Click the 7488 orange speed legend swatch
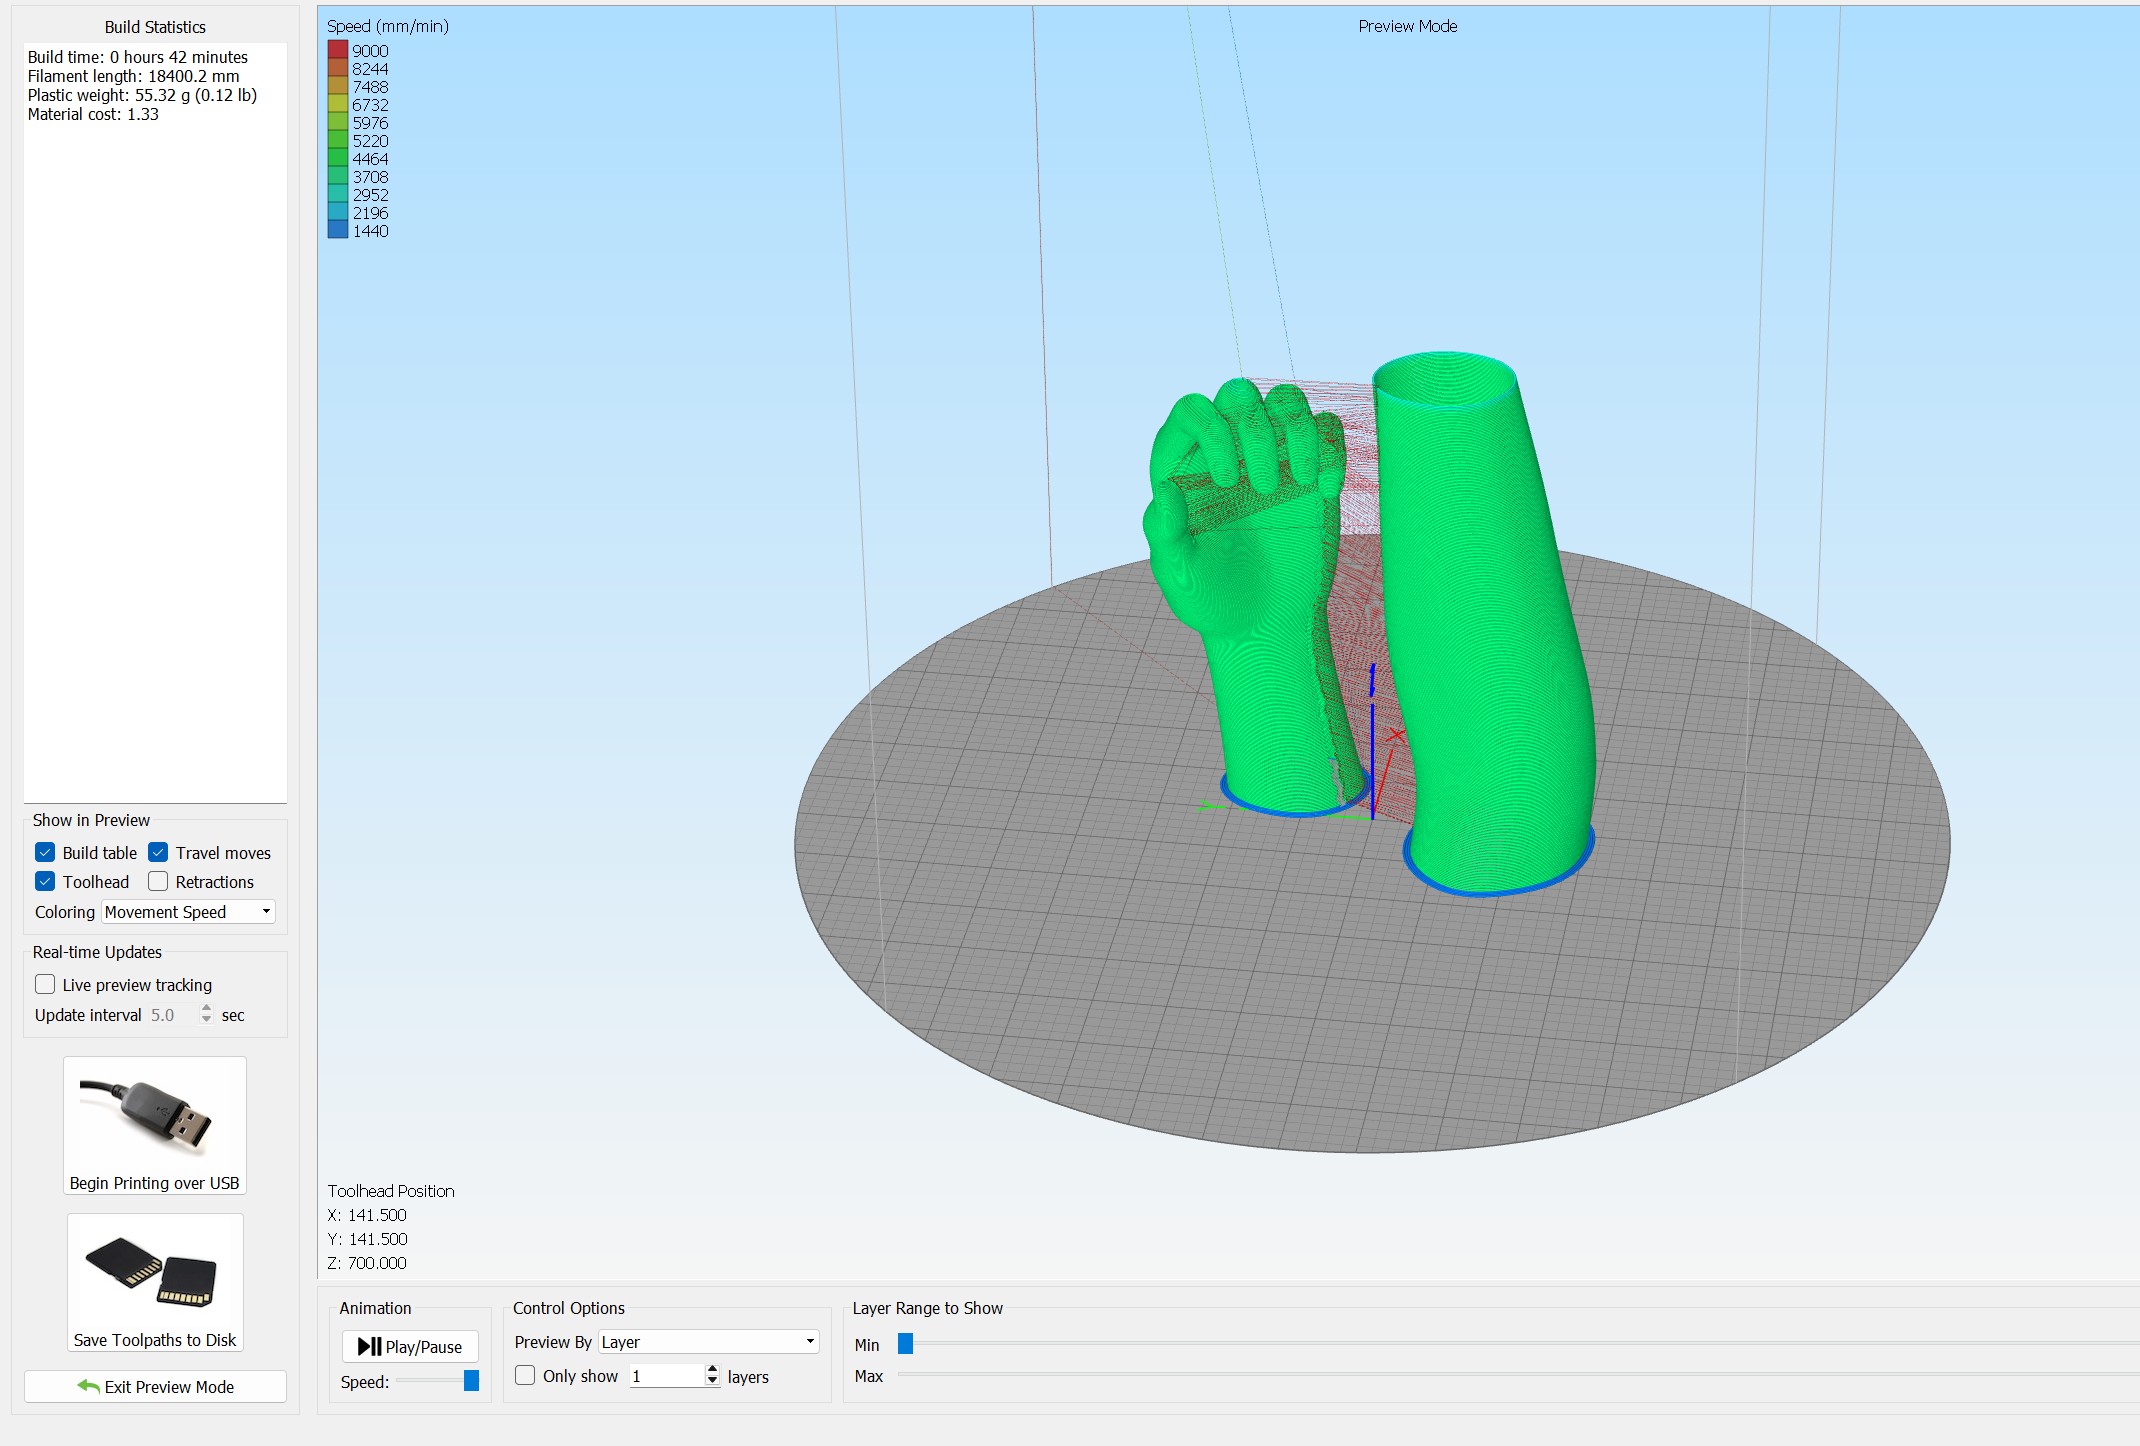 [338, 86]
